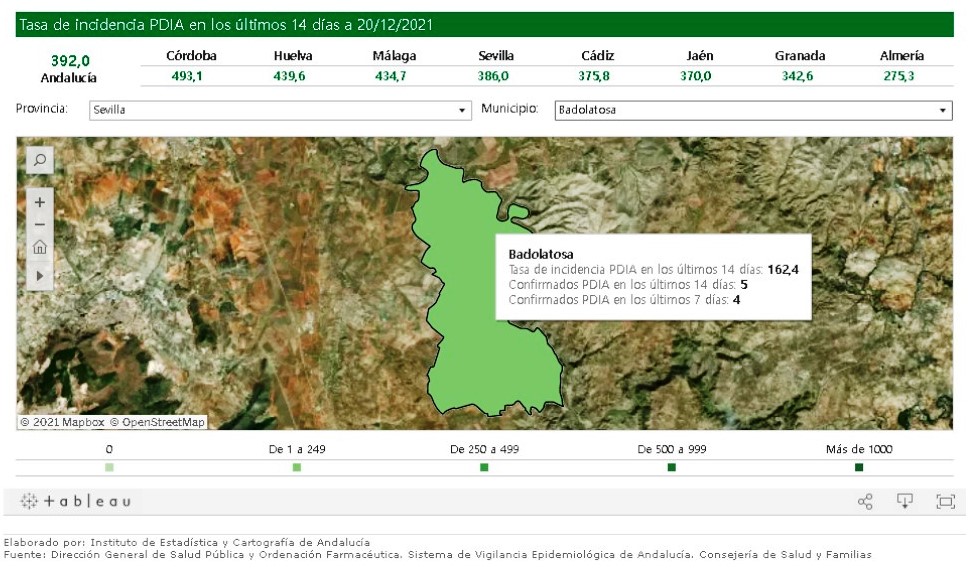Click the Almería incidence value 275,3
977x577 pixels.
pos(898,76)
